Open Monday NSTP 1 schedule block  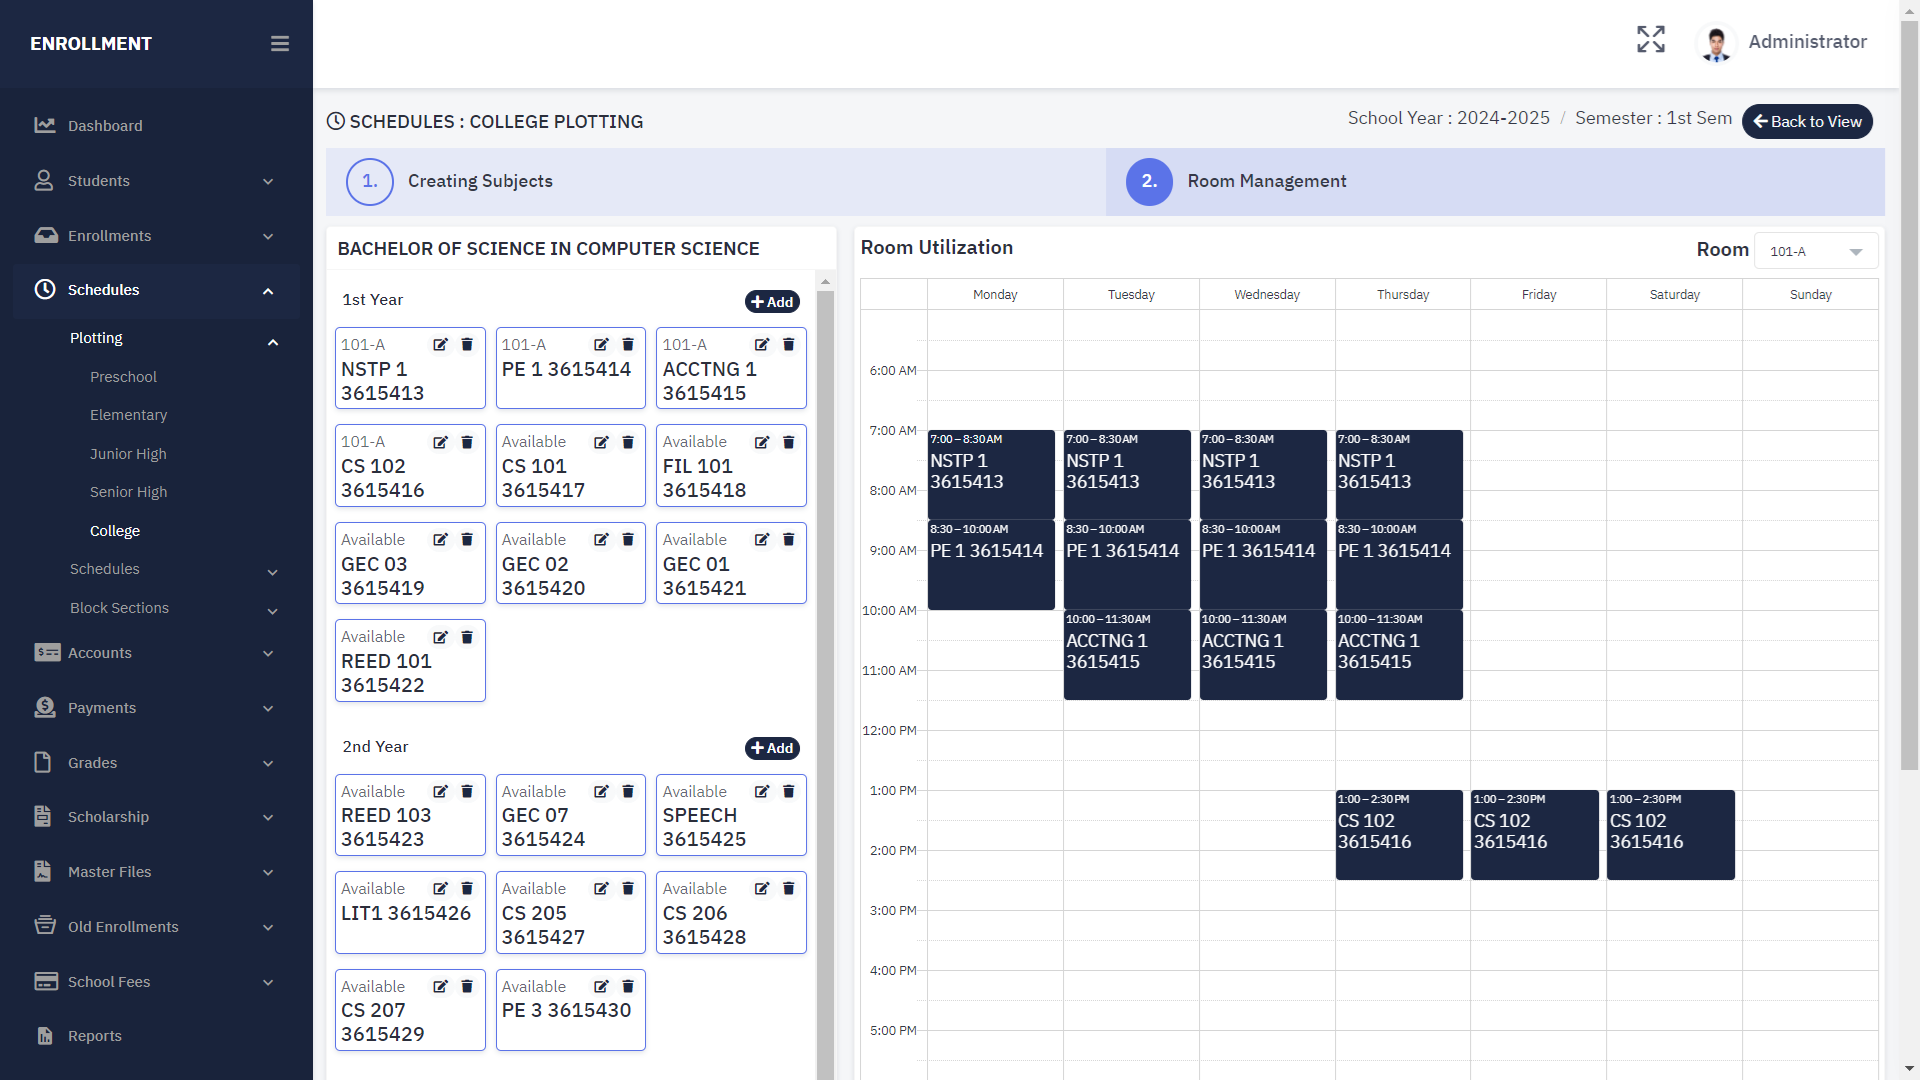coord(990,474)
